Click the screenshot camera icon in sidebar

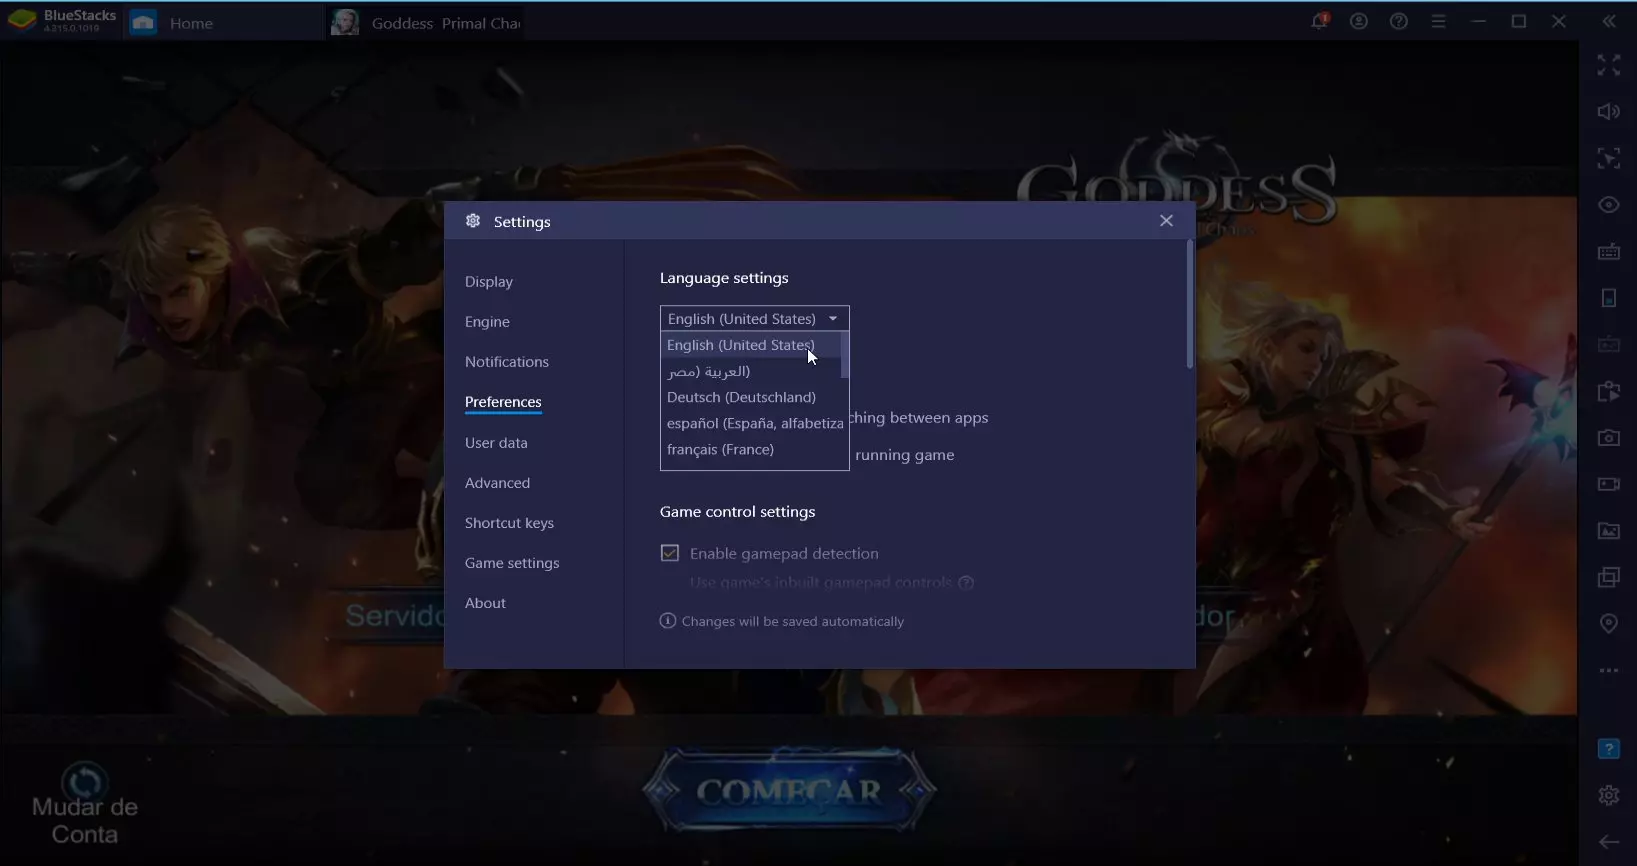pos(1608,438)
